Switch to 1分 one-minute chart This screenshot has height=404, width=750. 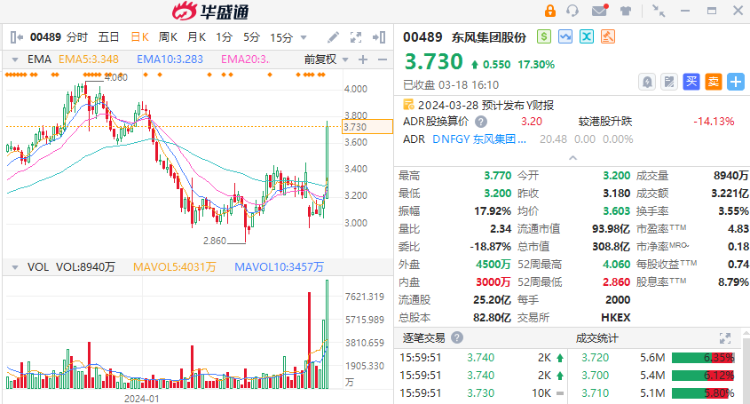tap(224, 37)
